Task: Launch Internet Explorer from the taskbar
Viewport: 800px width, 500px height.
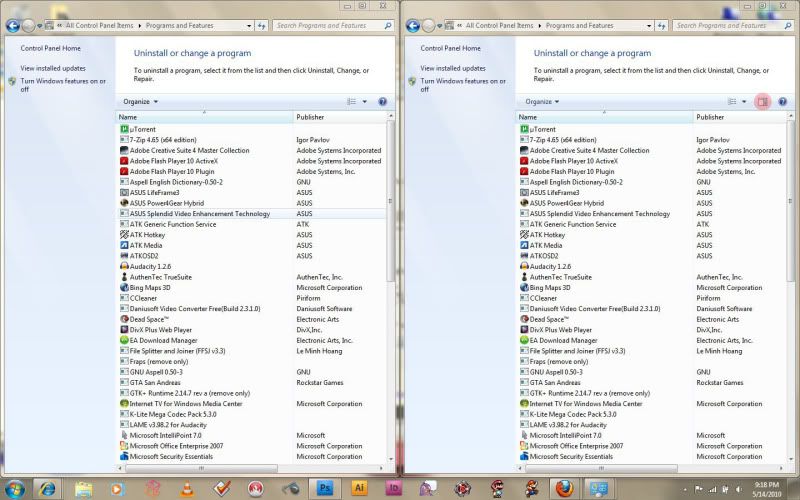Action: coord(47,488)
